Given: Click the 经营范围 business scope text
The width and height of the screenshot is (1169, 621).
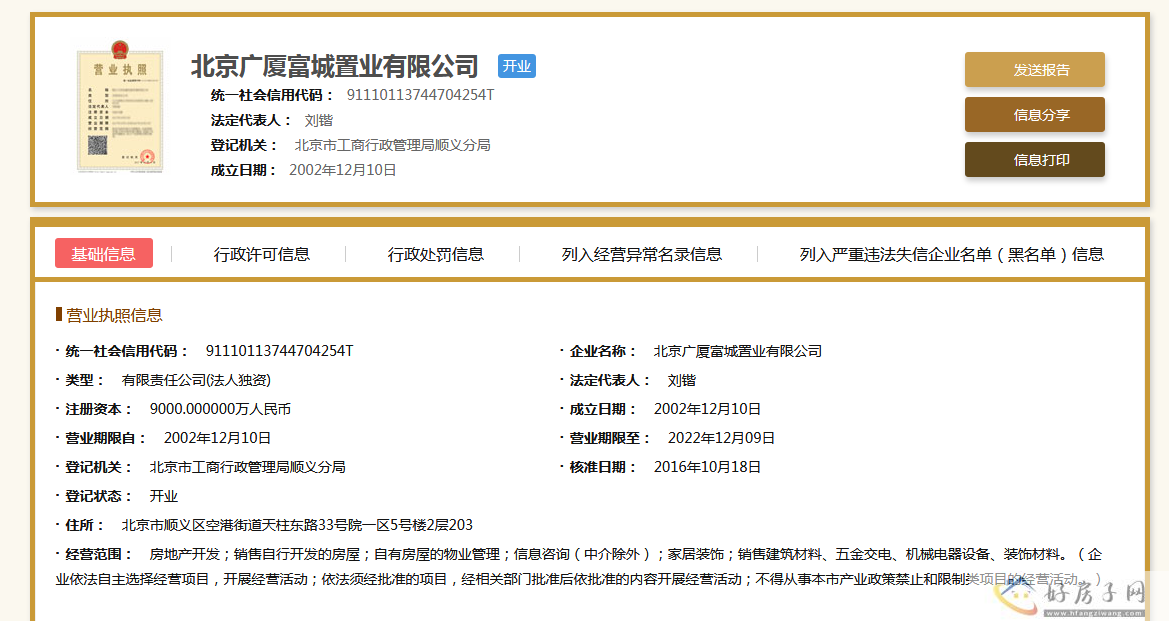Looking at the screenshot, I should point(579,567).
